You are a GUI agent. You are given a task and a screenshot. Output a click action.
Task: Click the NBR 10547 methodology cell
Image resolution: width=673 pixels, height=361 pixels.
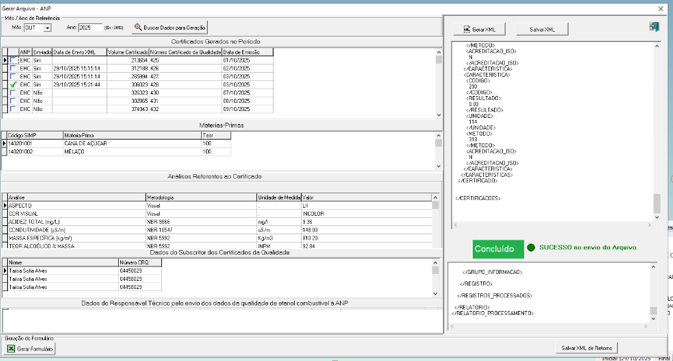[201, 230]
